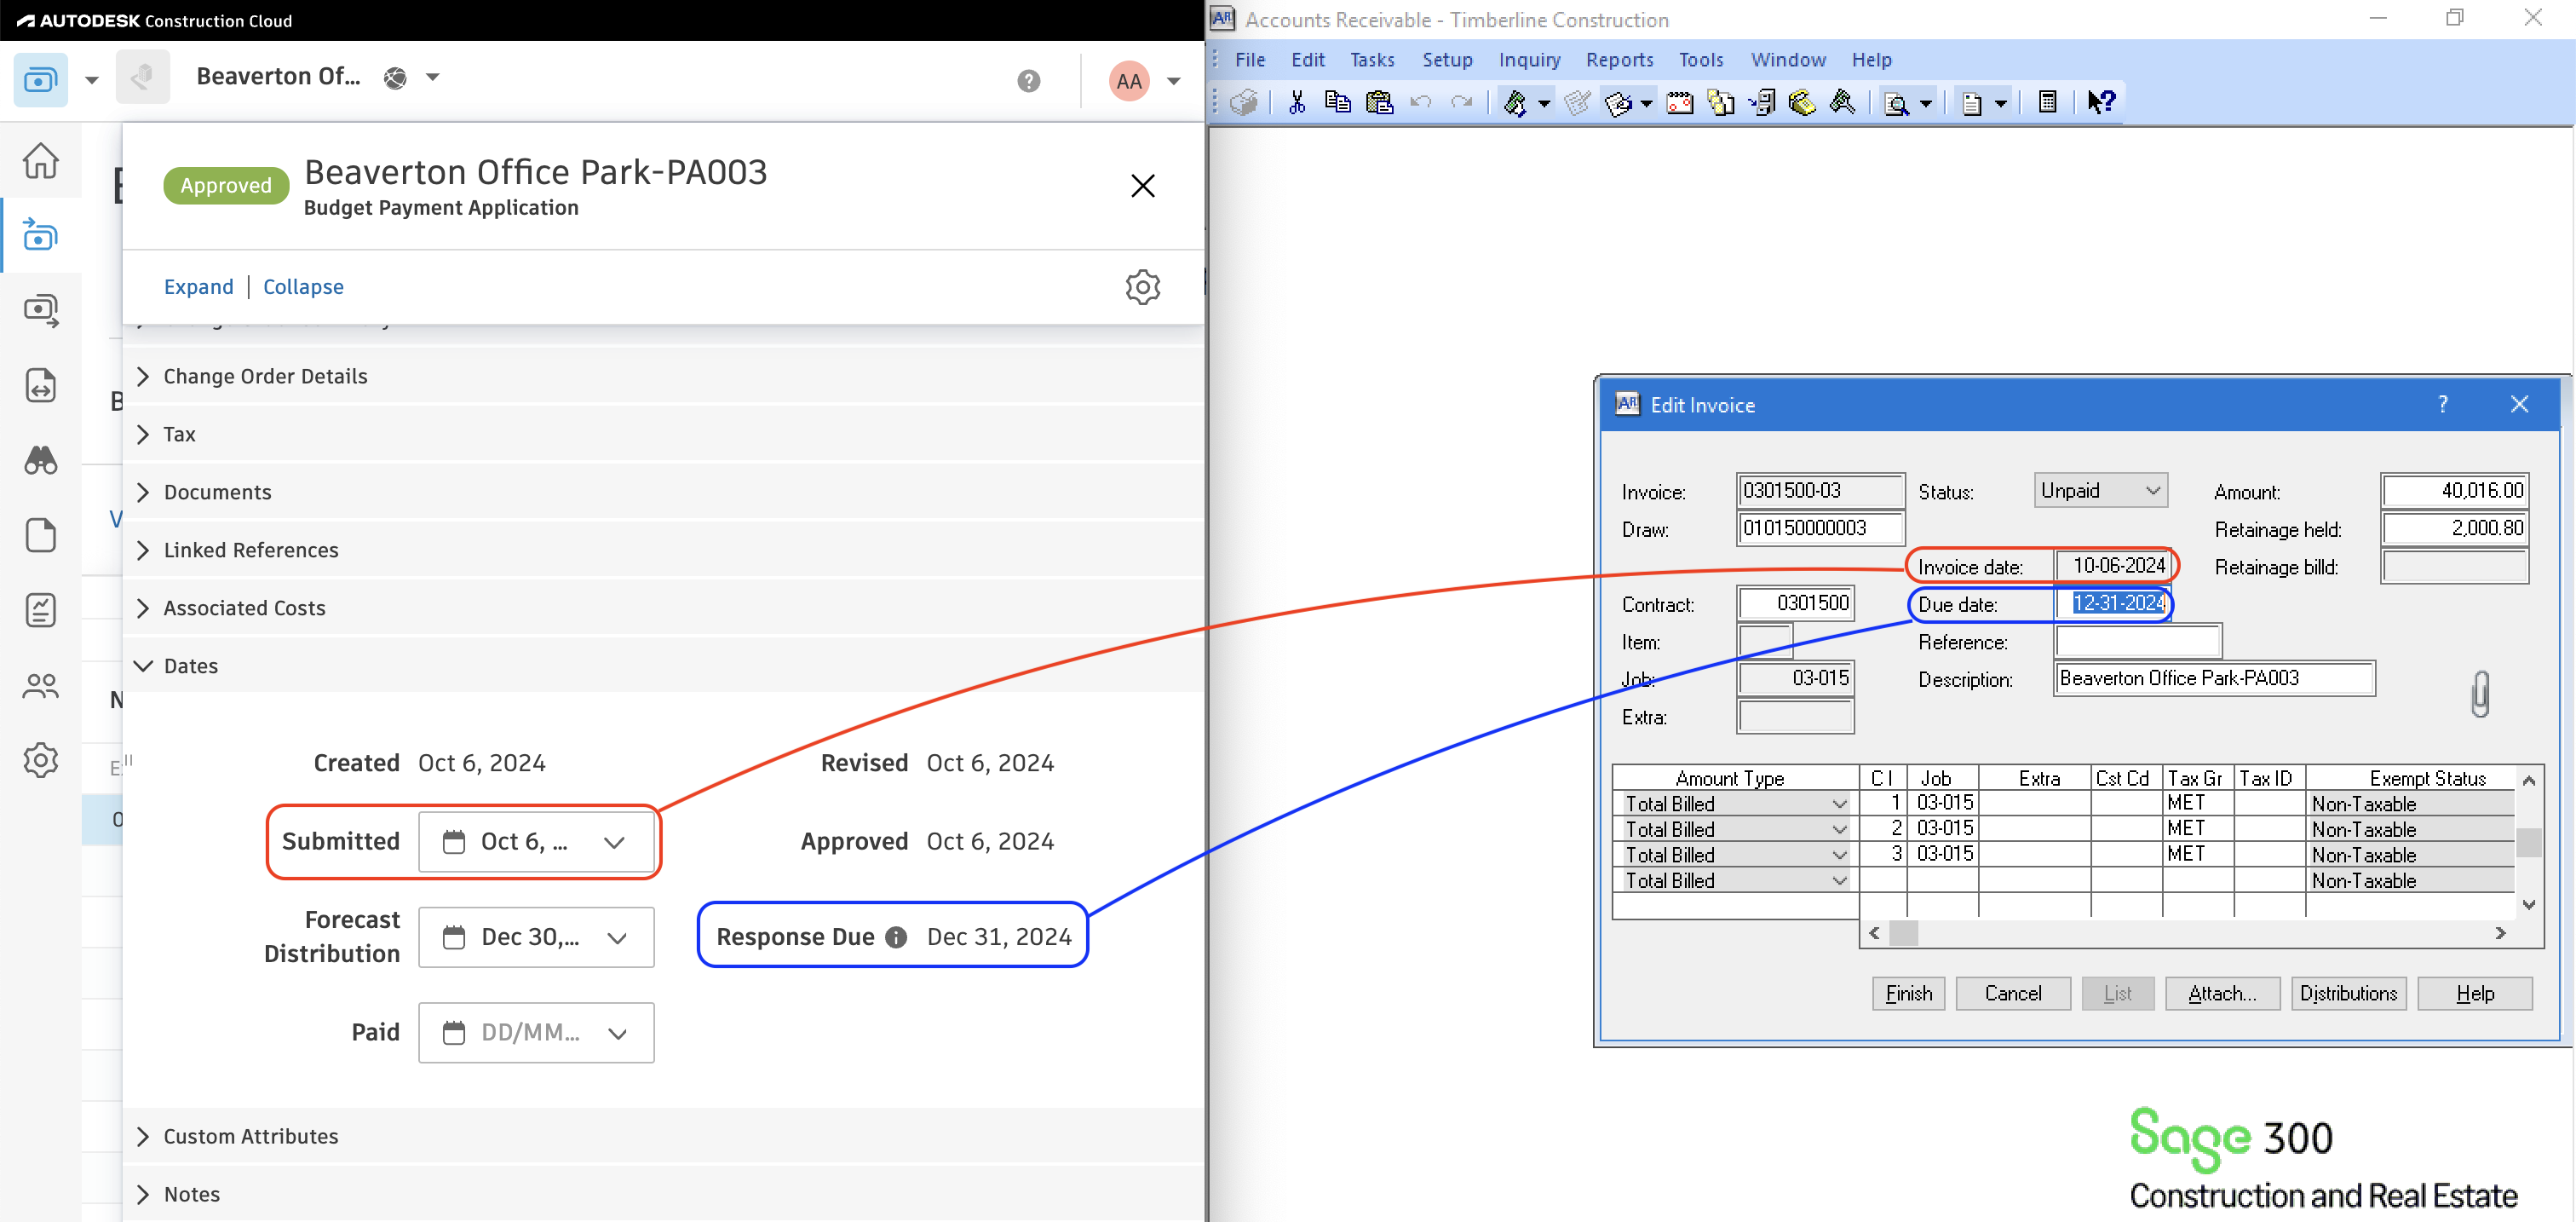Click the Finish button
The width and height of the screenshot is (2576, 1222).
pyautogui.click(x=1908, y=994)
